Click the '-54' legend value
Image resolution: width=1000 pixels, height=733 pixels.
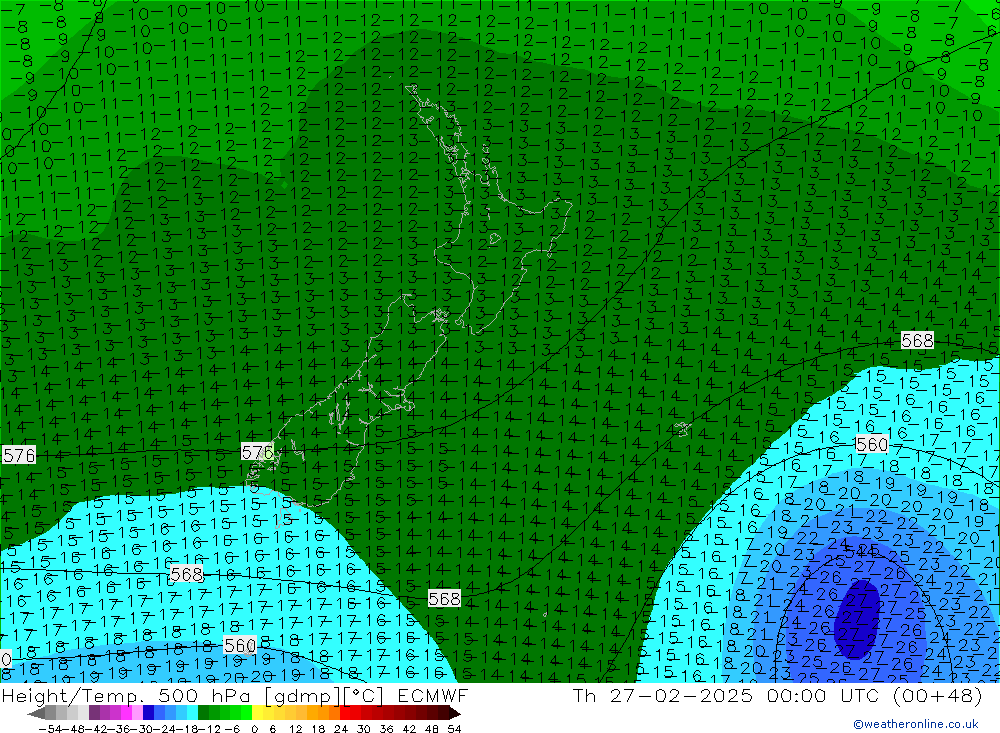click(x=50, y=729)
